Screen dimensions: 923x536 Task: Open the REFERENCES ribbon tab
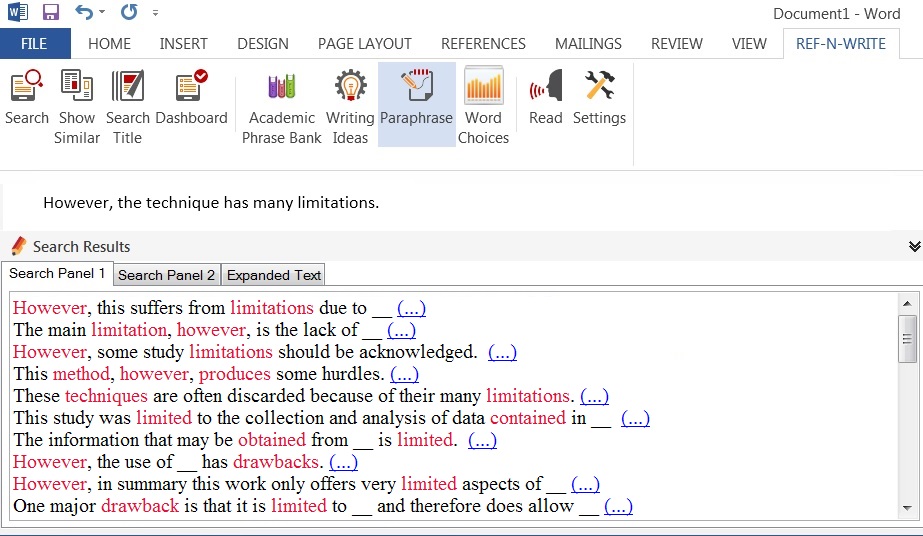[483, 44]
